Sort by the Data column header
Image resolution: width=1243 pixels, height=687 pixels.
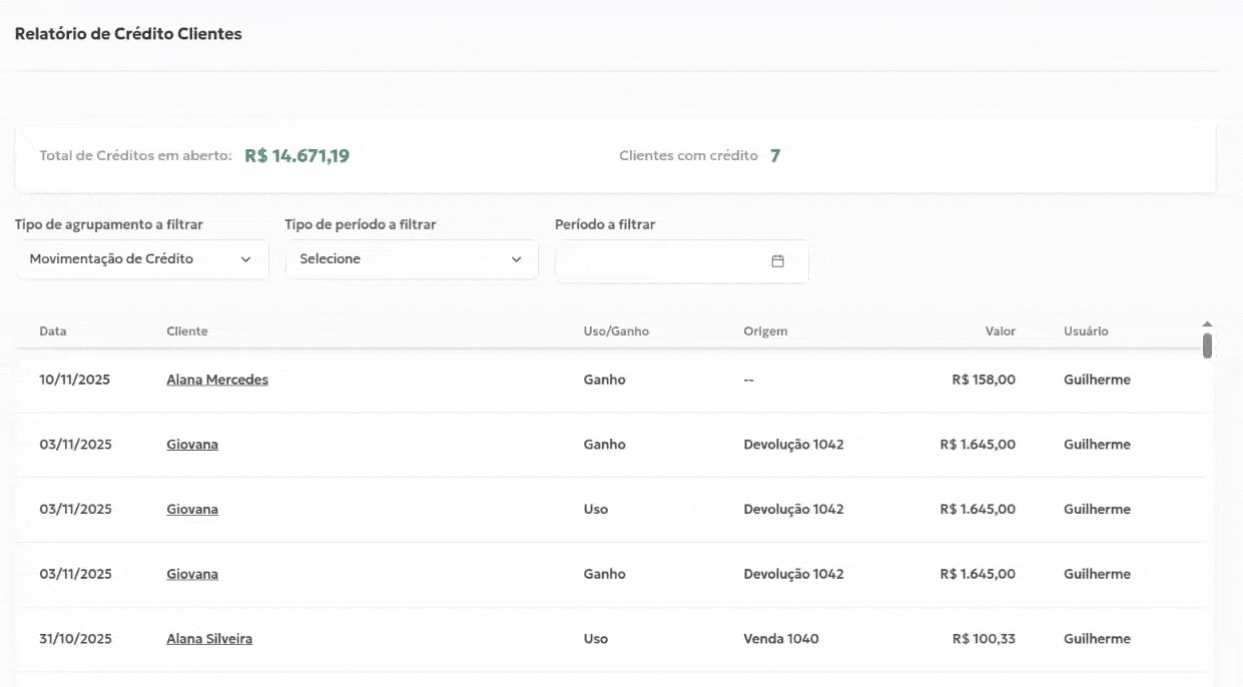[x=53, y=332]
